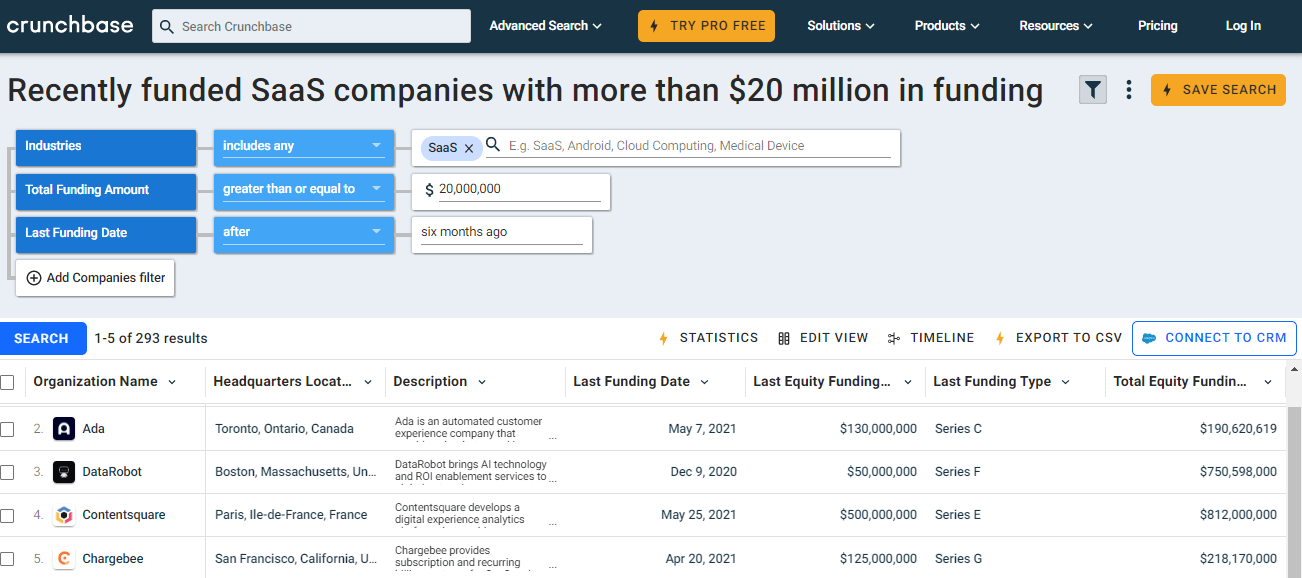1302x578 pixels.
Task: Click the Ada company logo
Action: click(64, 429)
